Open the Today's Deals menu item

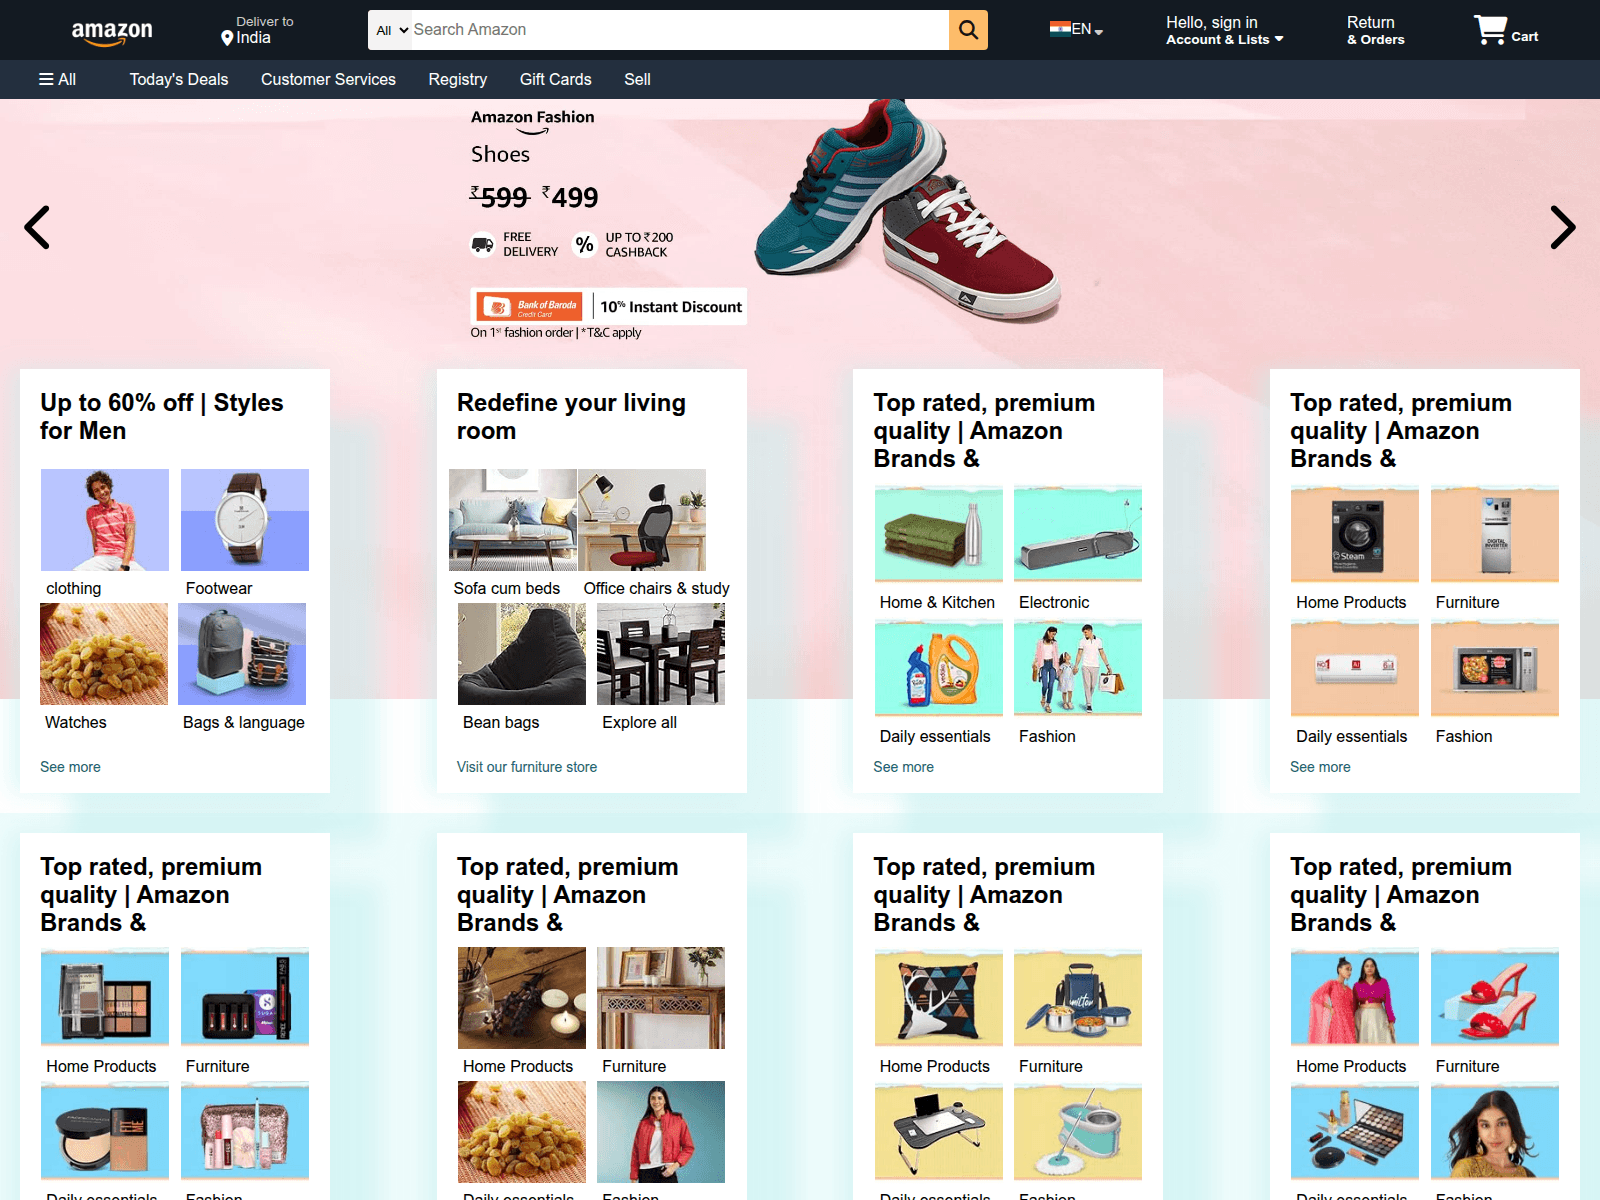[179, 79]
